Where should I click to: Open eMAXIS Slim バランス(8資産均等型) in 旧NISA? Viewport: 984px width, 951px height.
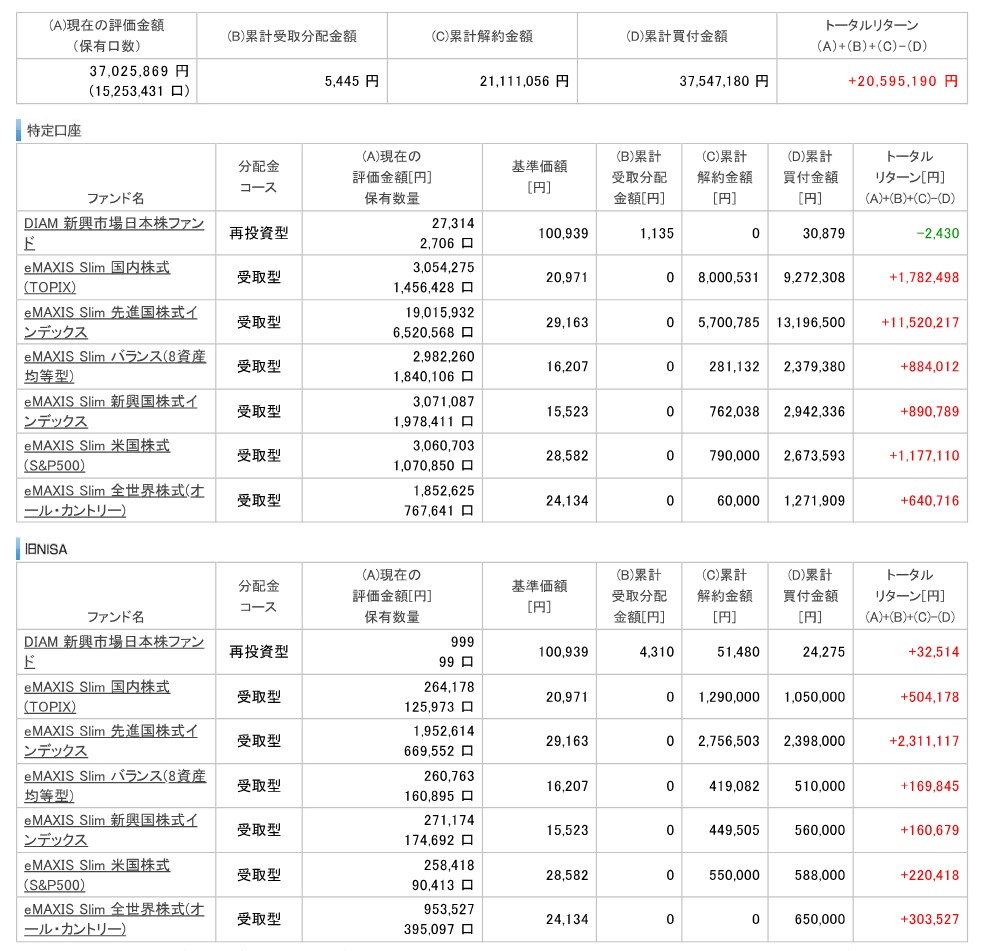115,786
